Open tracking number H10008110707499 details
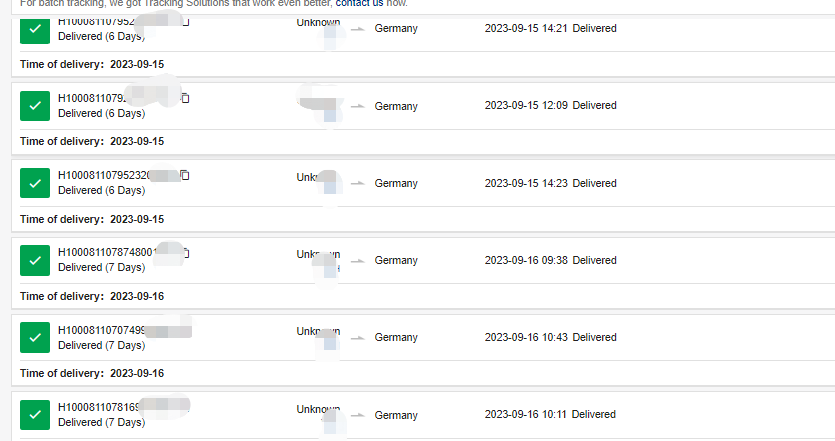Viewport: 835px width, 441px height. pyautogui.click(x=102, y=330)
